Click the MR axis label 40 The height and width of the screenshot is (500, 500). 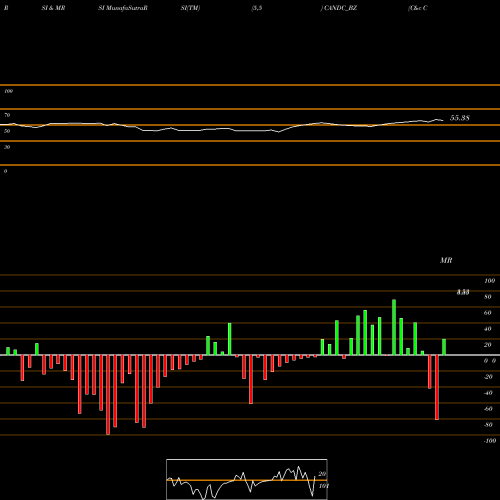pos(488,329)
